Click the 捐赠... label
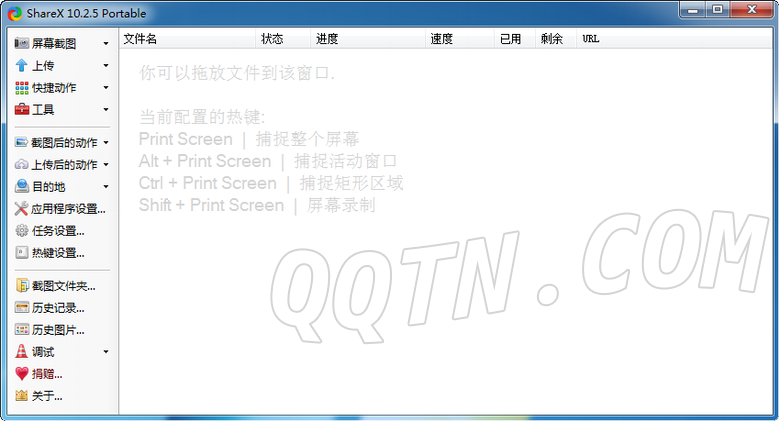 click(47, 374)
